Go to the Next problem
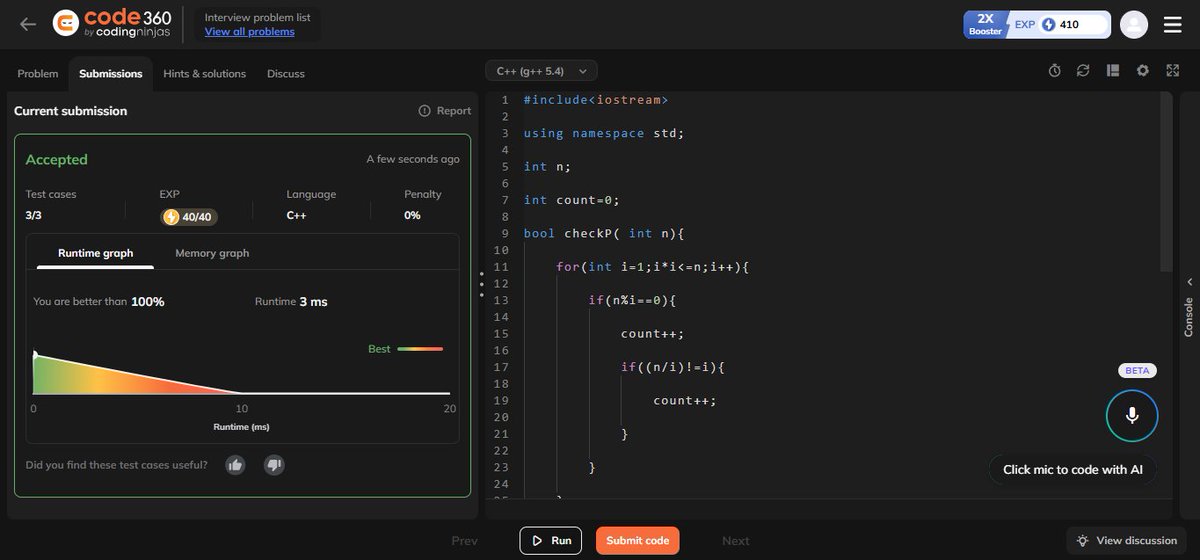 (x=736, y=541)
